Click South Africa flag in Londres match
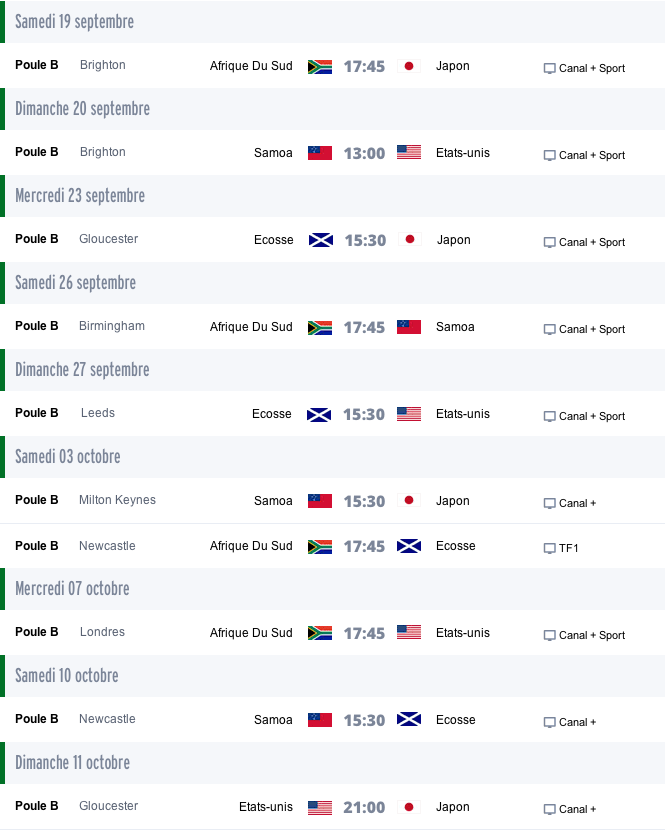Image resolution: width=669 pixels, height=832 pixels. [x=320, y=633]
